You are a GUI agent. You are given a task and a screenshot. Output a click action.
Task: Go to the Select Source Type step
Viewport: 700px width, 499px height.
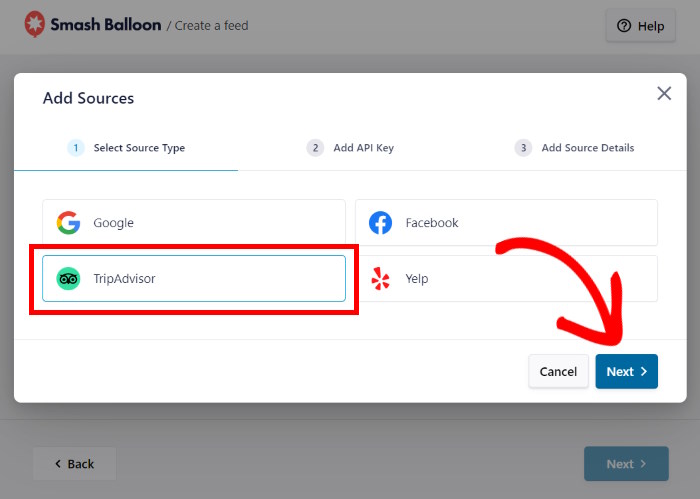coord(139,148)
